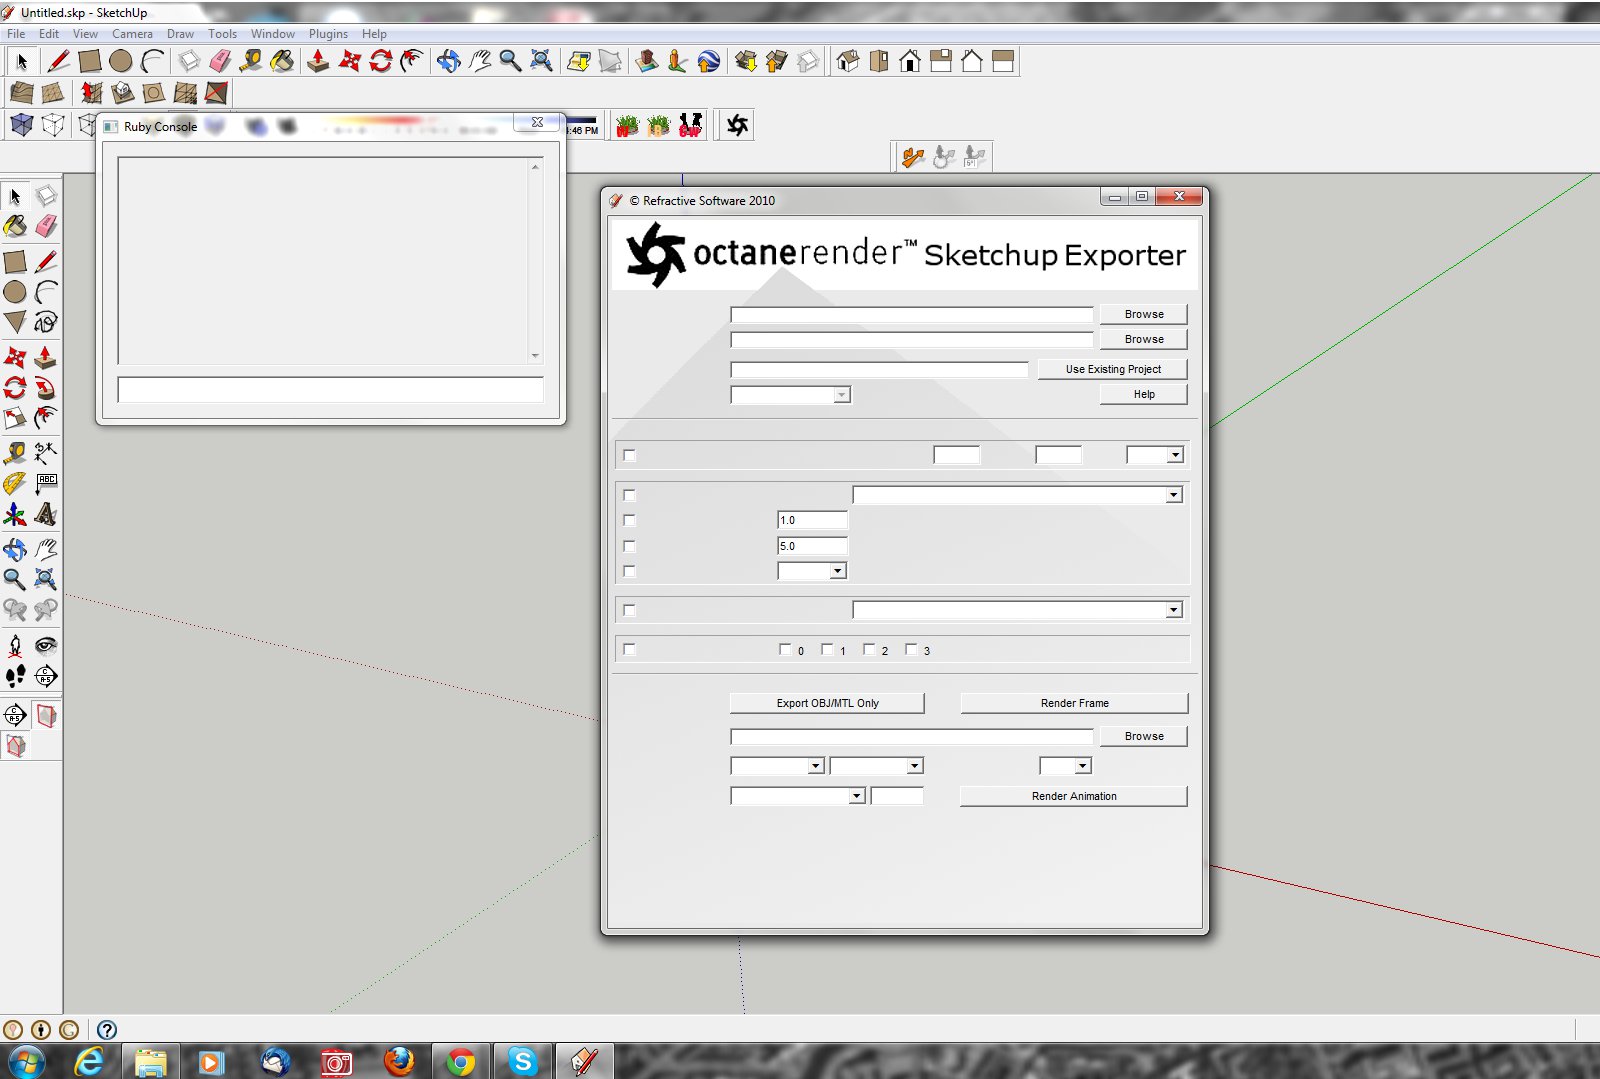The image size is (1600, 1079).
Task: Click the Render Animation button
Action: pos(1074,796)
